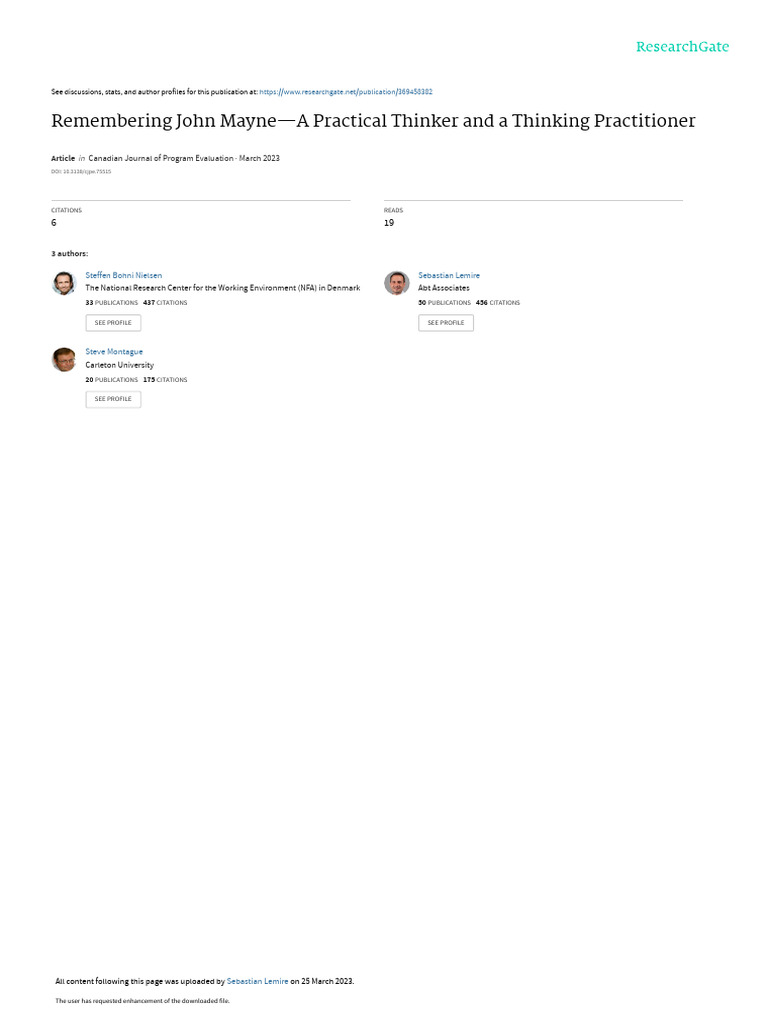The height and width of the screenshot is (1024, 768).
Task: Click the citations count number 6
Action: (54, 223)
